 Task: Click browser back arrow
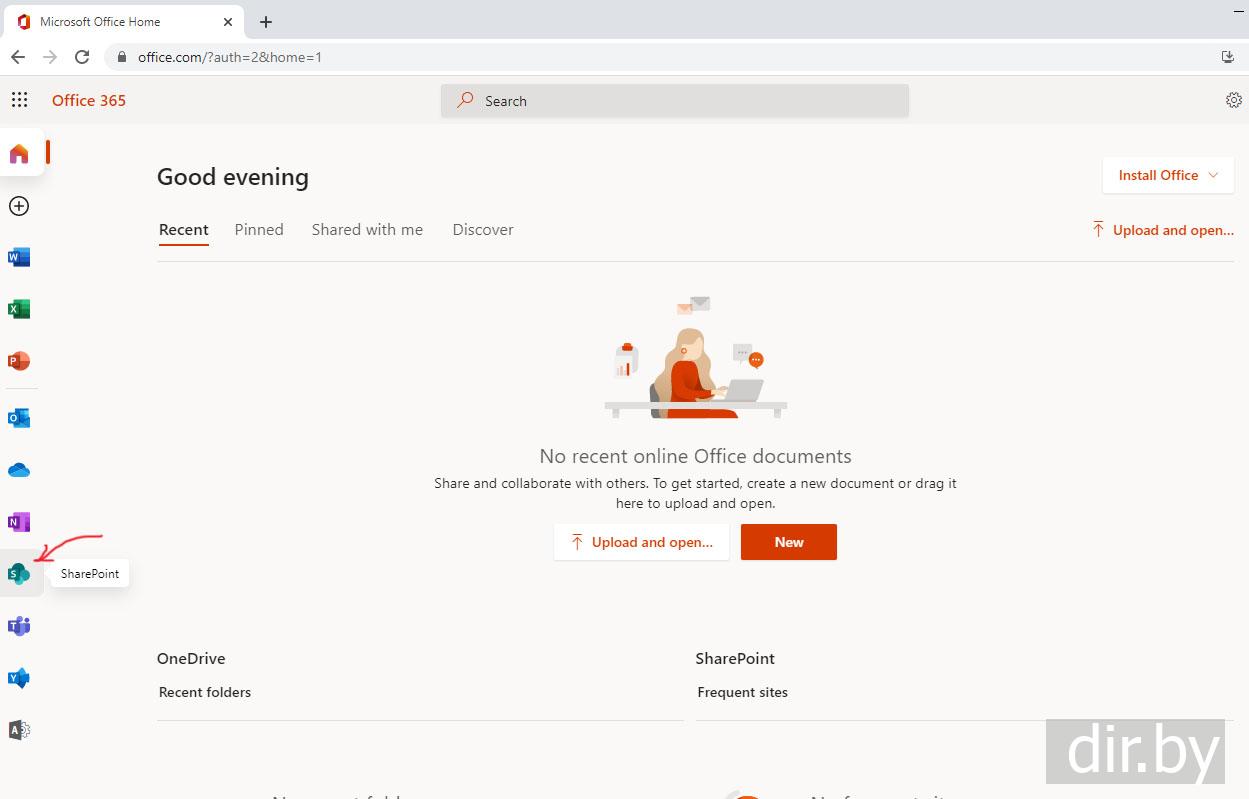18,57
